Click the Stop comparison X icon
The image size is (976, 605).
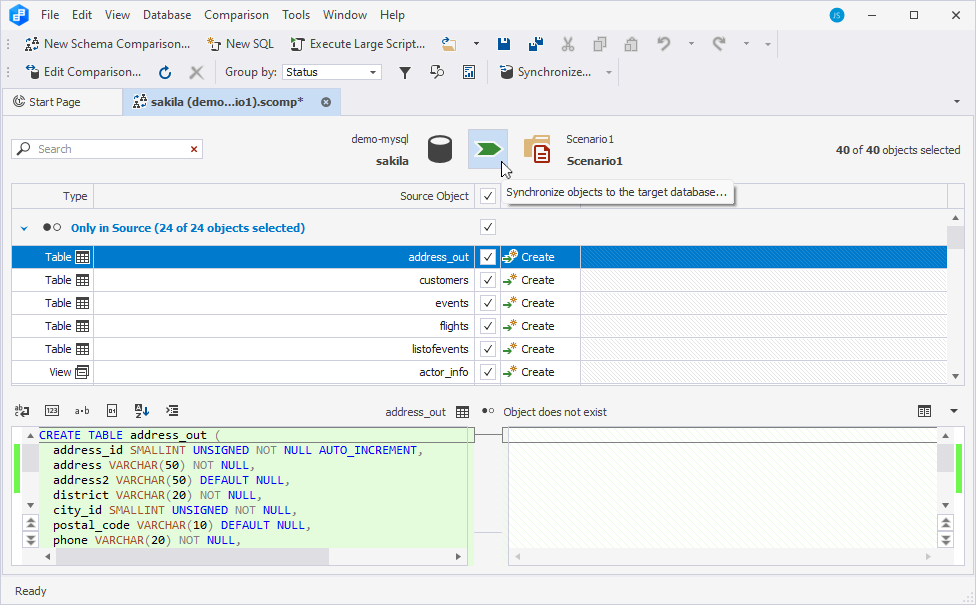196,72
